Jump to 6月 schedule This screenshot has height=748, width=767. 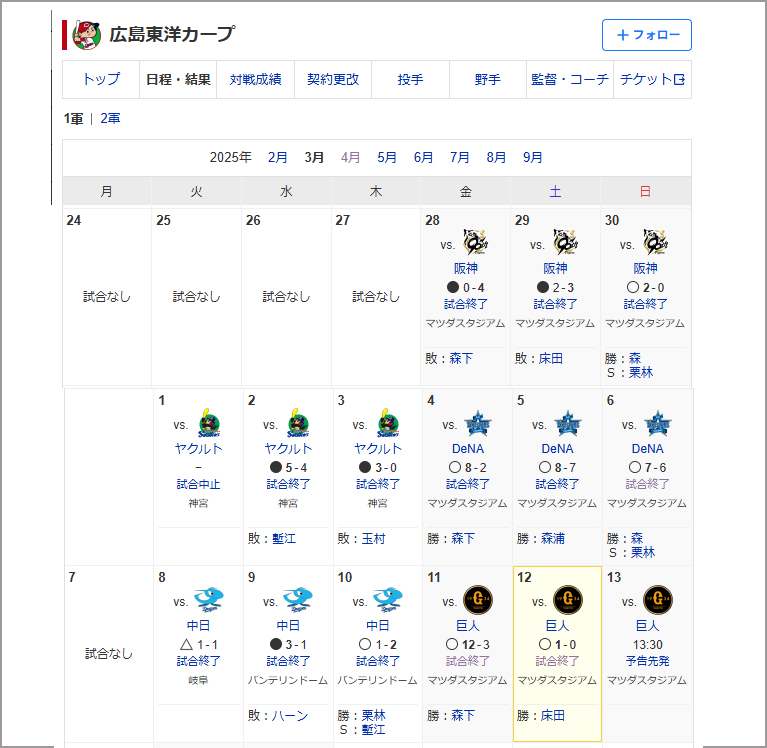423,157
